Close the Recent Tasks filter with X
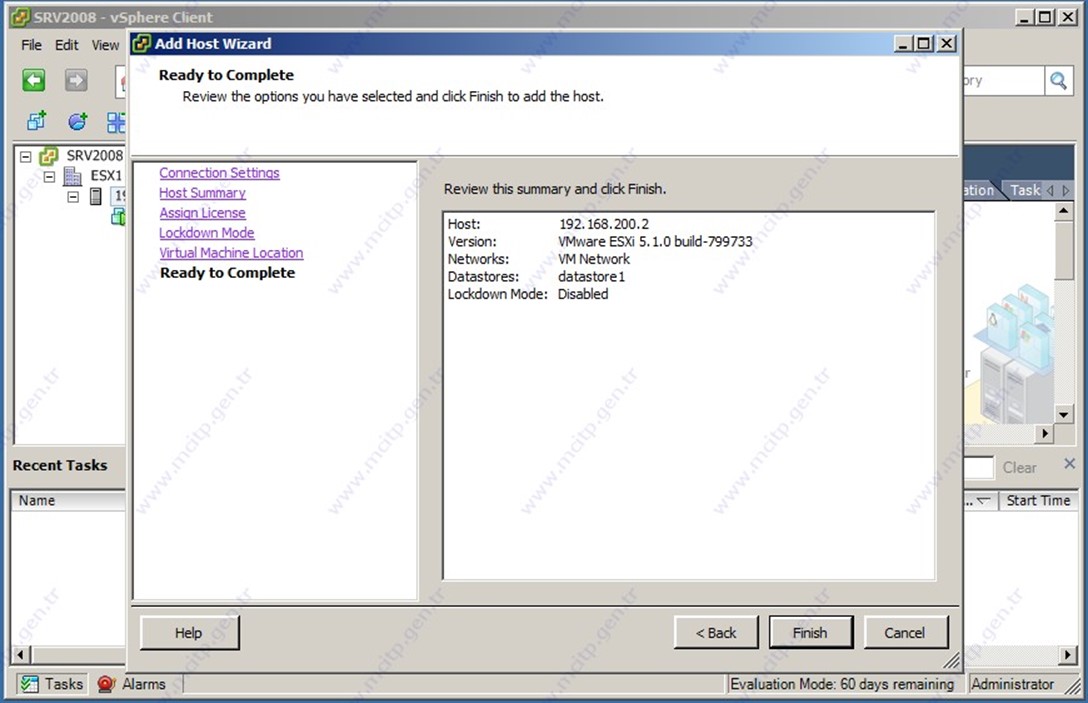 point(1069,464)
